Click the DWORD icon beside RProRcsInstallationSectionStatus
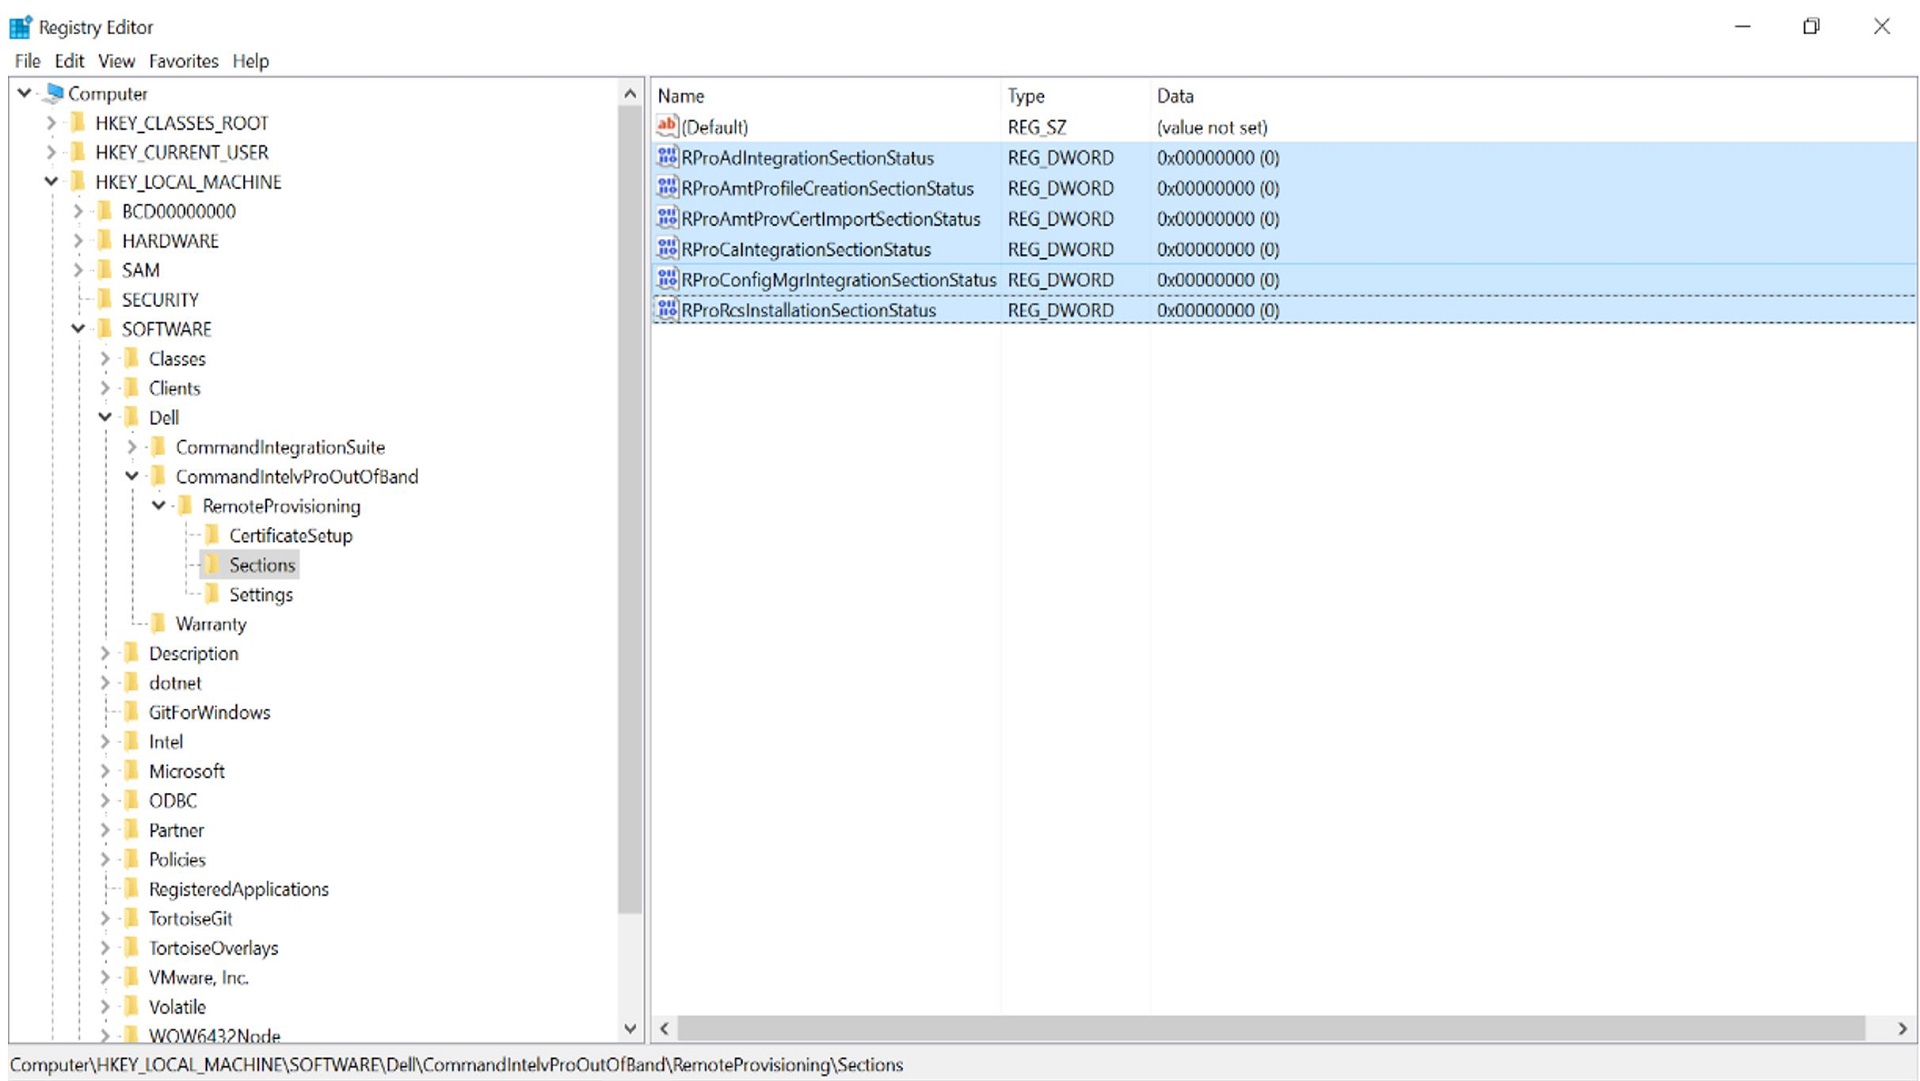 click(x=667, y=310)
